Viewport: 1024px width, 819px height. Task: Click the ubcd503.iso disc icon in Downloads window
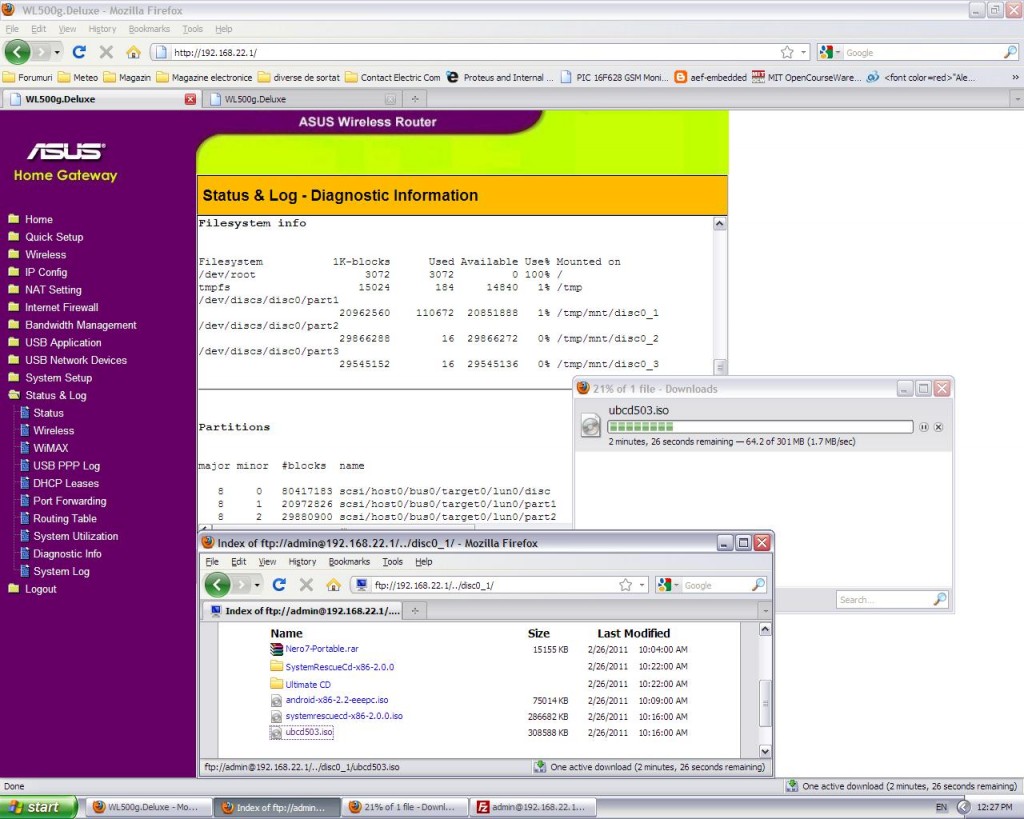click(590, 425)
